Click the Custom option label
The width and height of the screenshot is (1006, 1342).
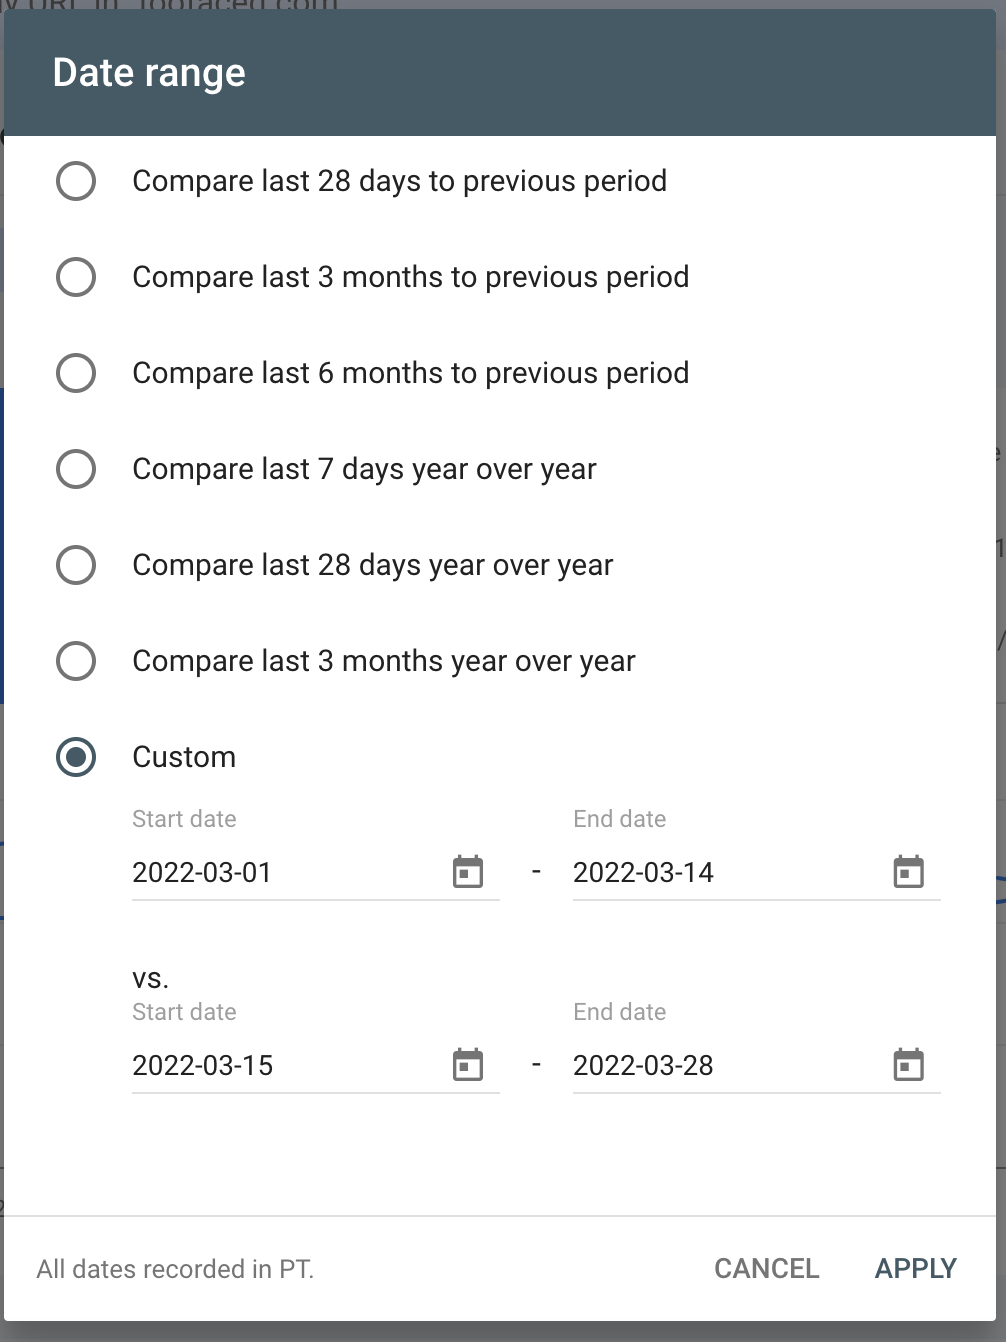[x=184, y=757]
